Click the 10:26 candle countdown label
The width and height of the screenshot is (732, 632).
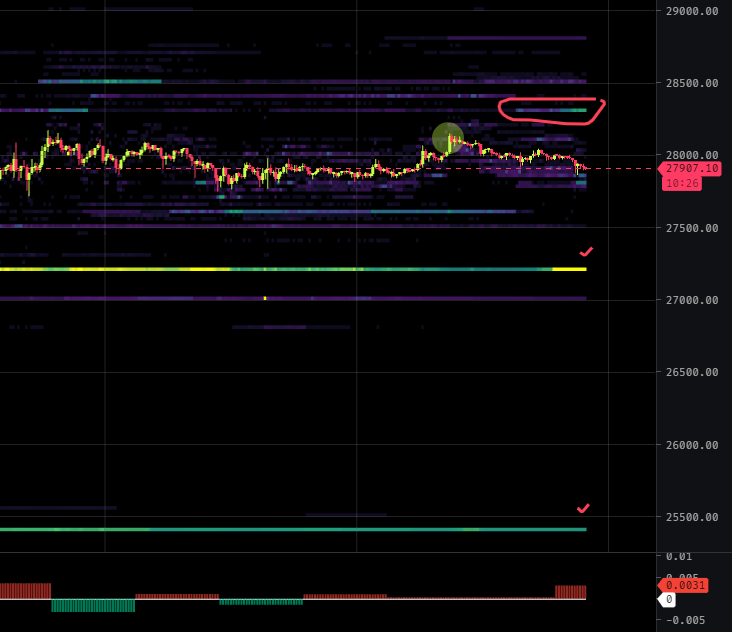[x=682, y=183]
